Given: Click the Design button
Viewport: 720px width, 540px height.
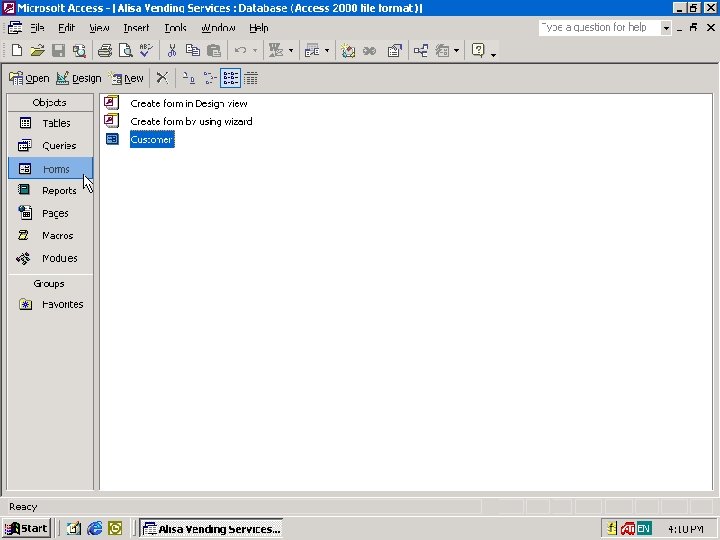Looking at the screenshot, I should 79,79.
